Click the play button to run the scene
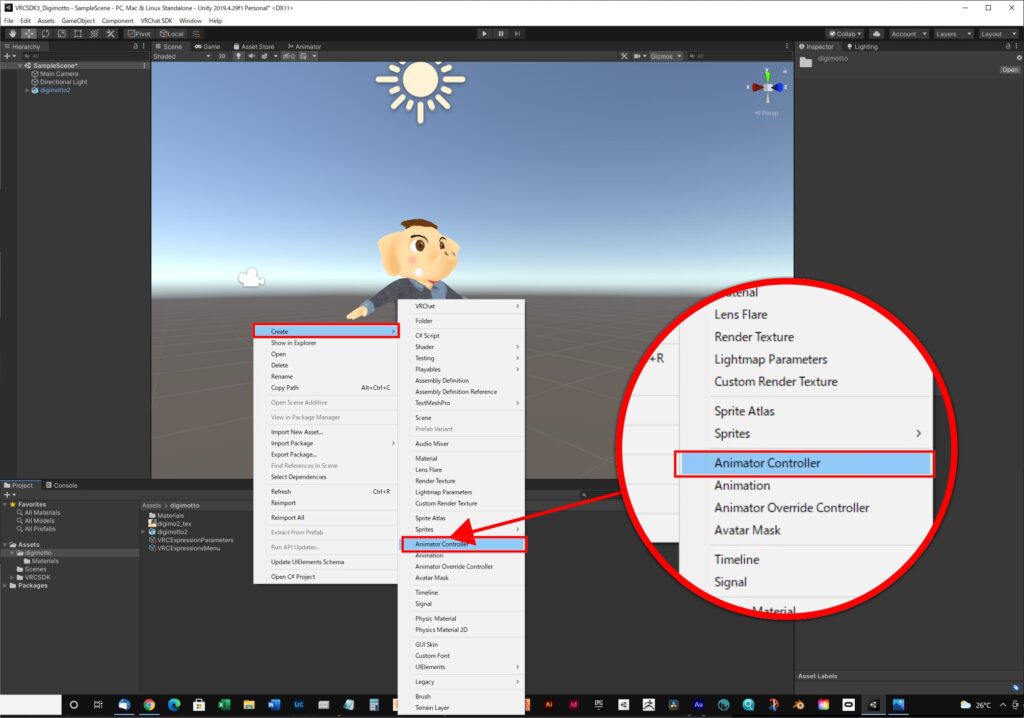 [484, 33]
